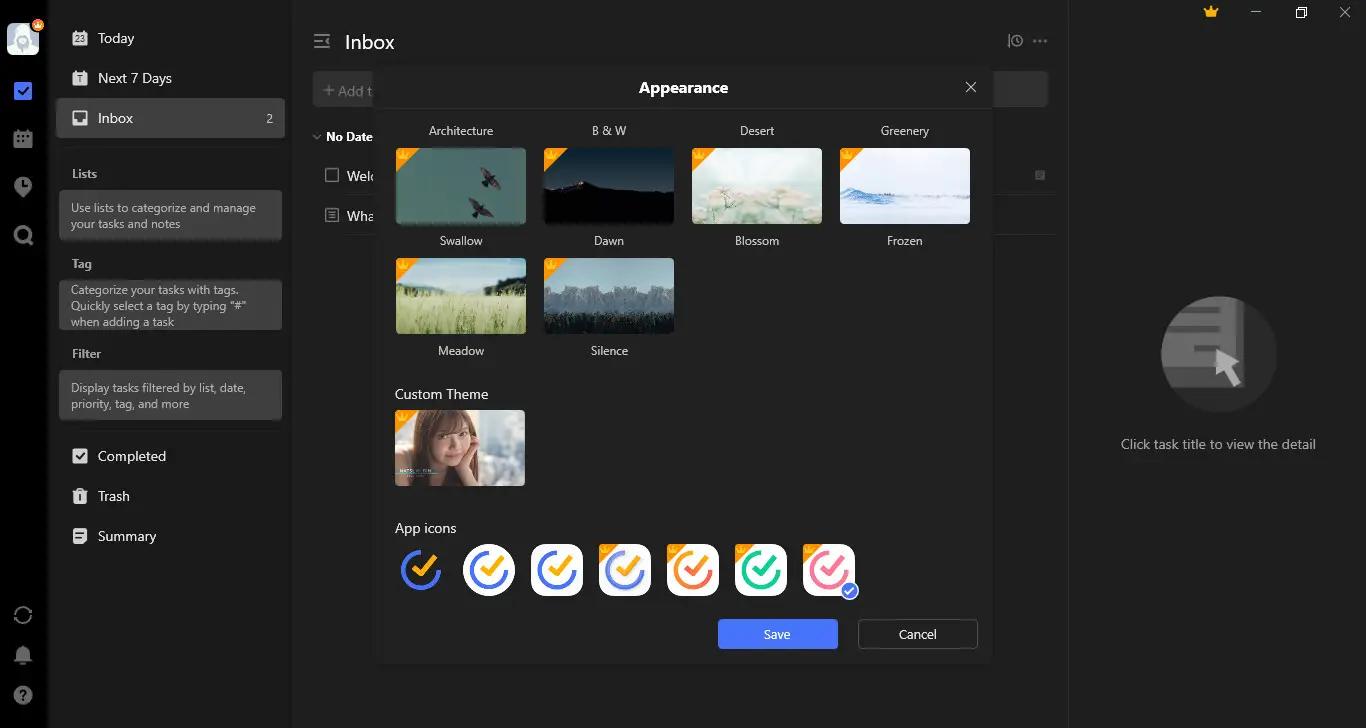The height and width of the screenshot is (728, 1366).
Task: Open the calendar view icon in sidebar
Action: (23, 139)
